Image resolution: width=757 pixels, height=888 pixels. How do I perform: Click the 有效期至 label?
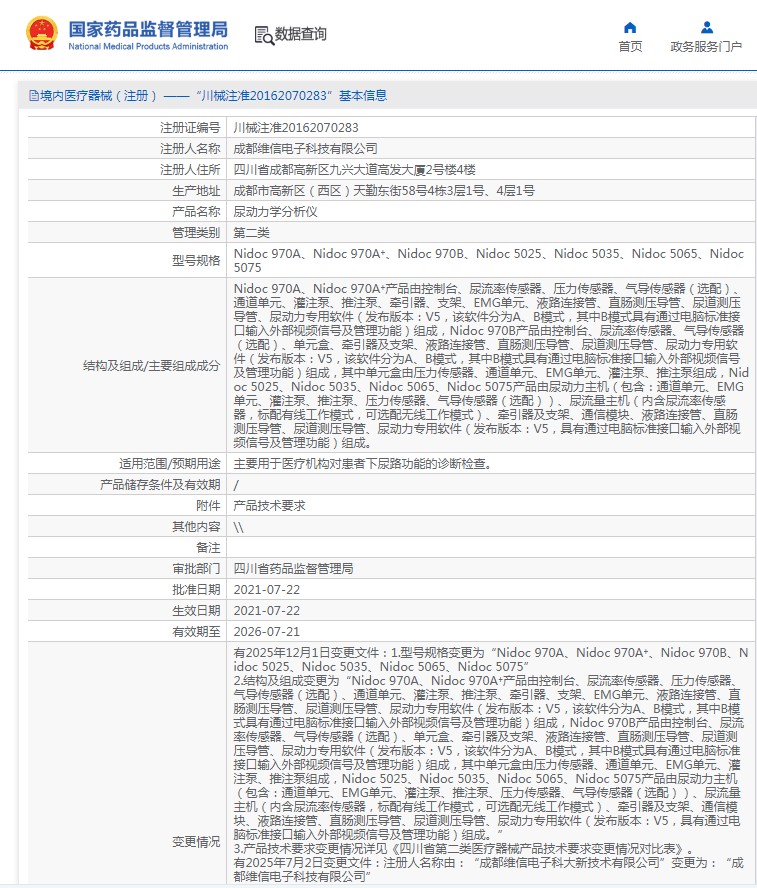[x=196, y=631]
